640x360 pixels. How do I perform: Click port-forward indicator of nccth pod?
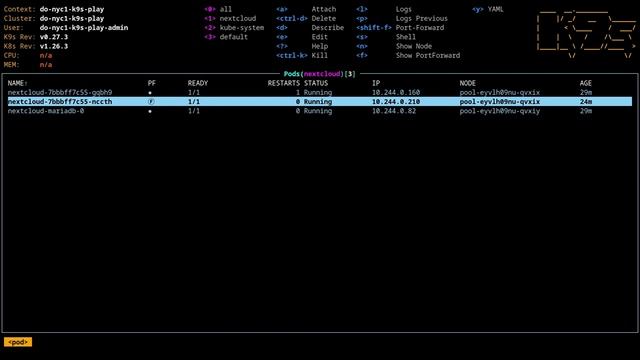(151, 102)
